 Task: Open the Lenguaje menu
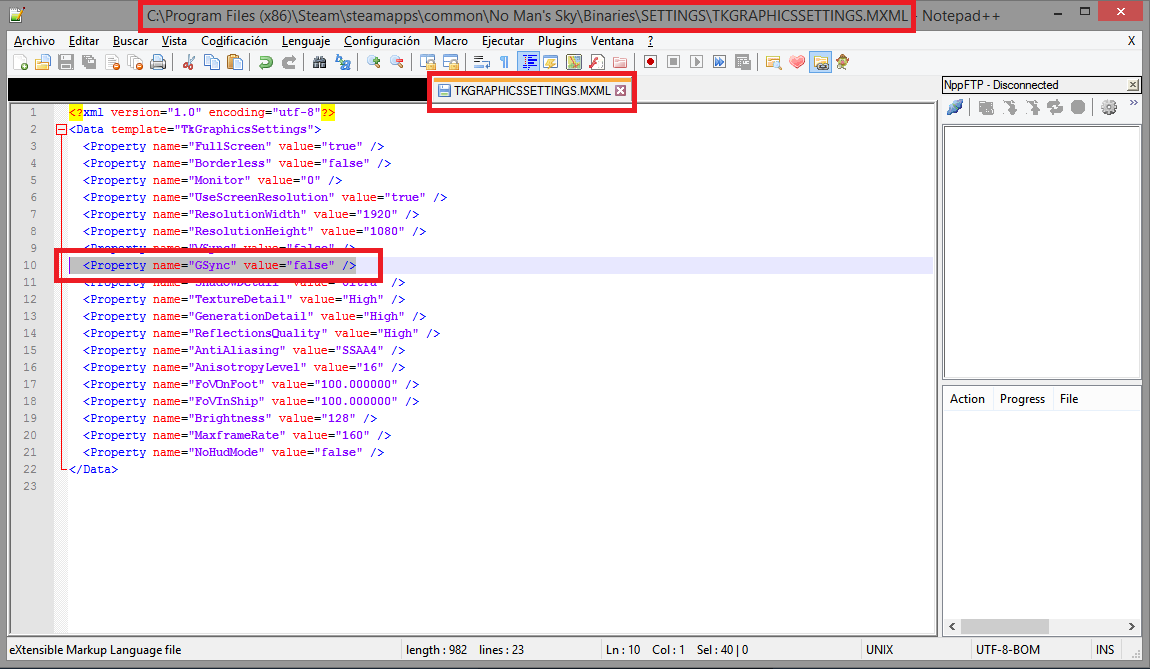pos(305,41)
